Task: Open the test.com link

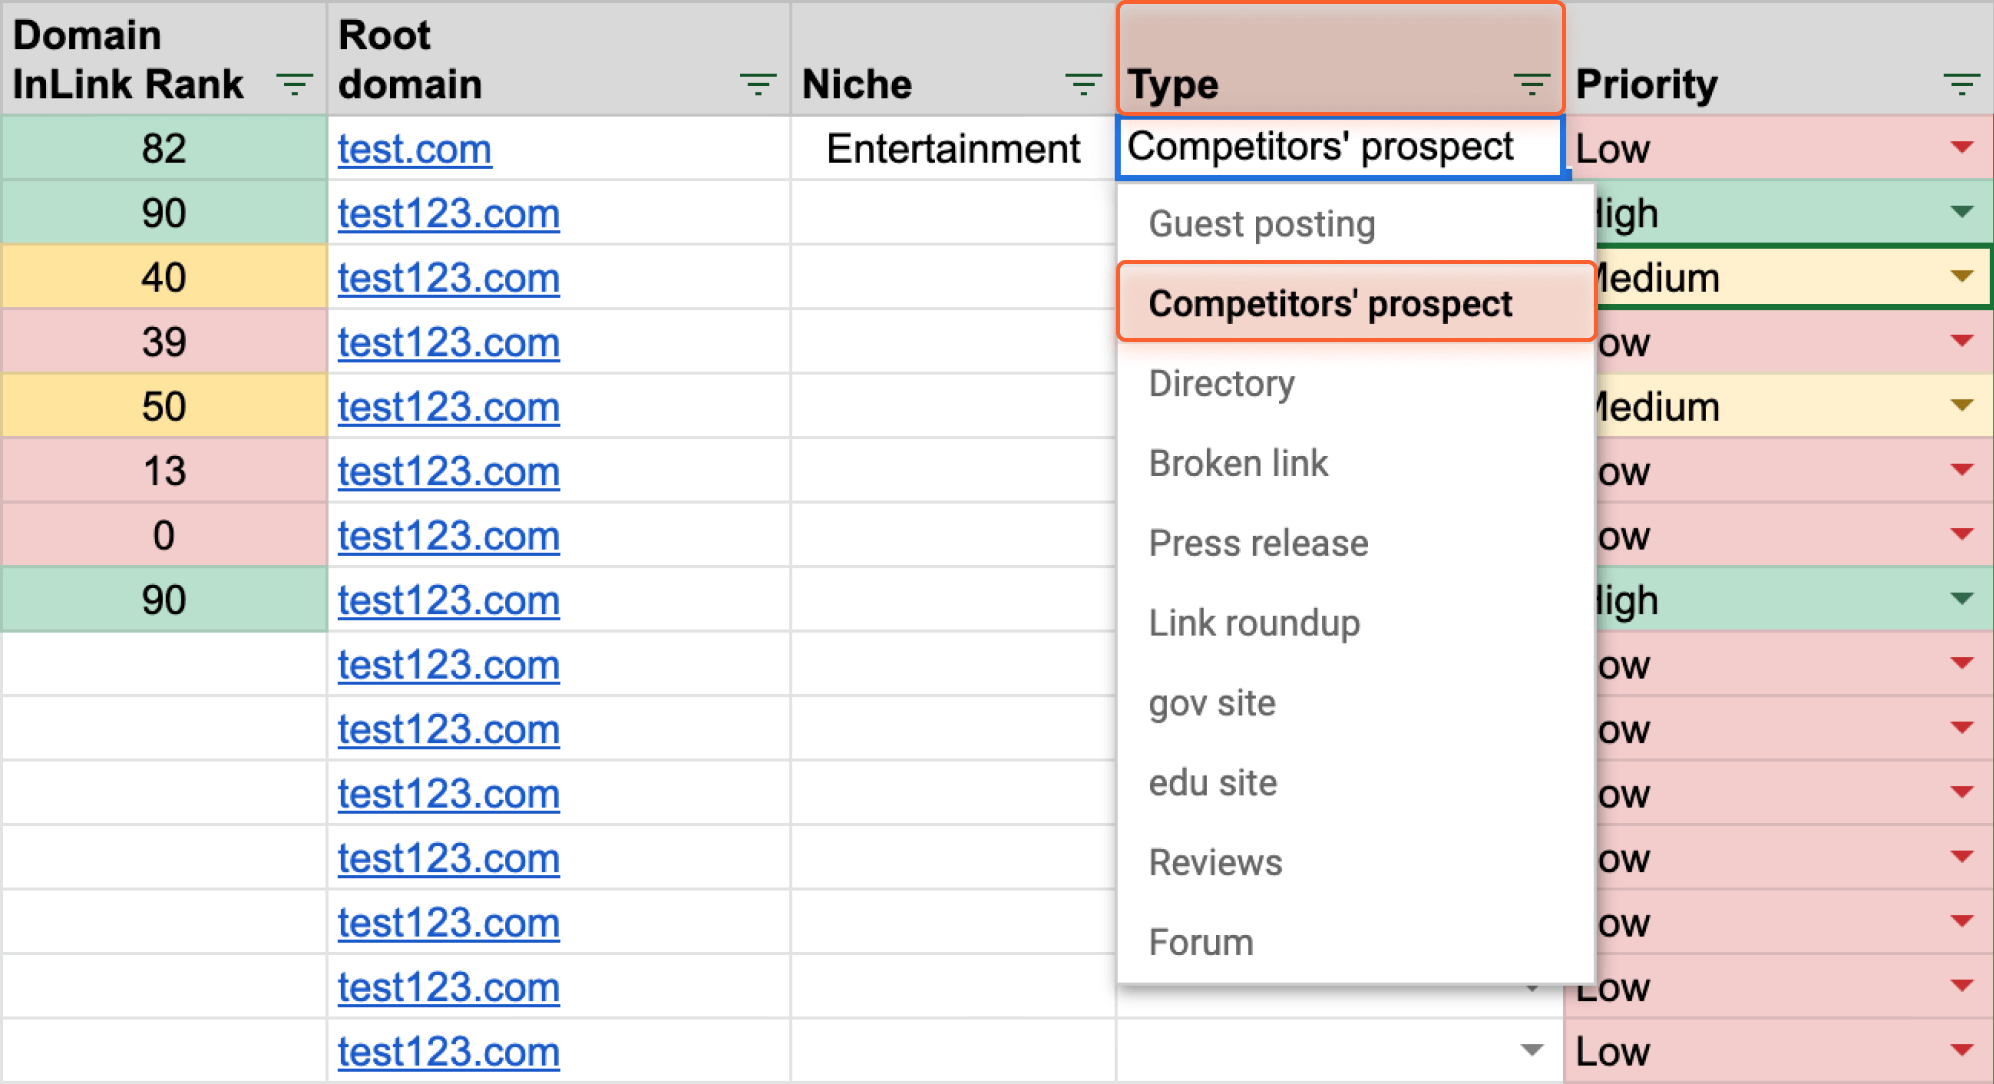Action: [x=414, y=150]
